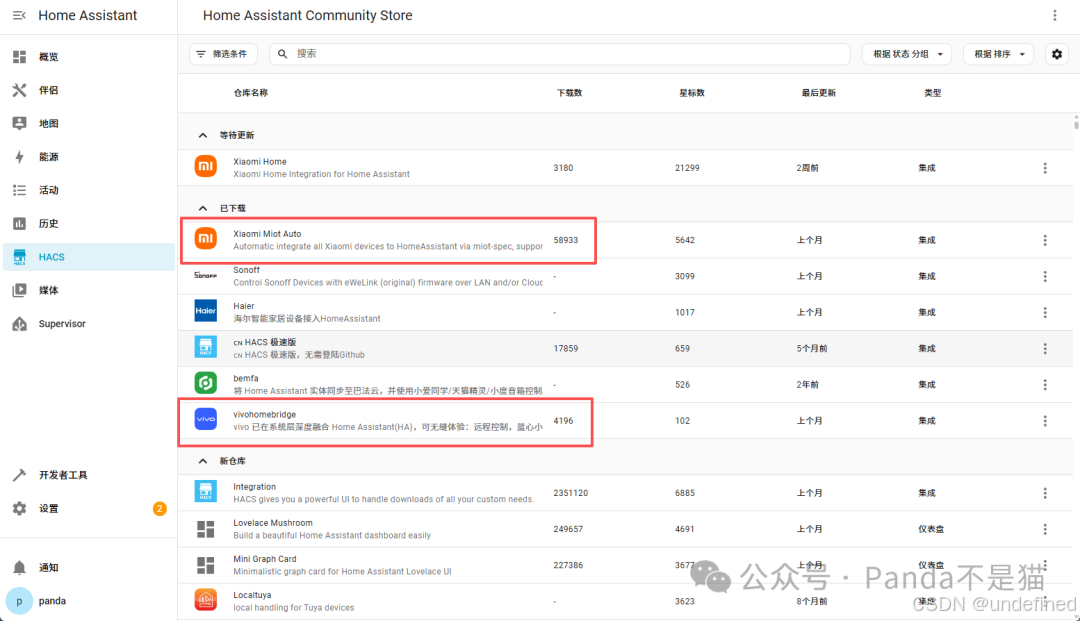Open the page overflow menu at top right
Viewport: 1080px width, 621px height.
pos(1055,15)
